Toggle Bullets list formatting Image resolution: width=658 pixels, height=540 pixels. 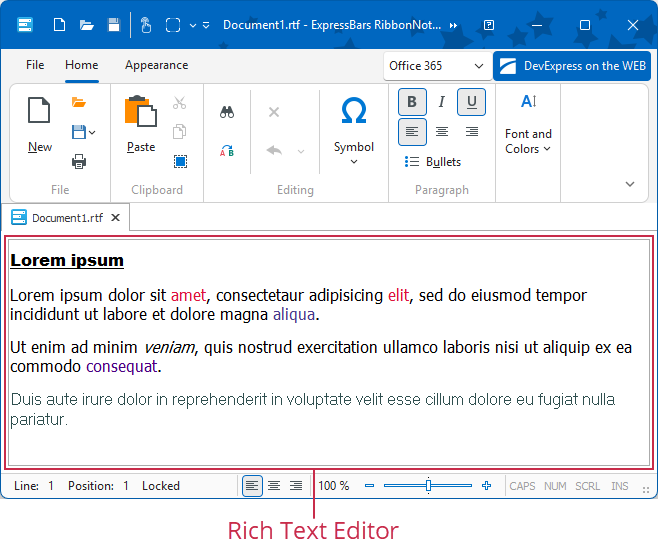[433, 162]
